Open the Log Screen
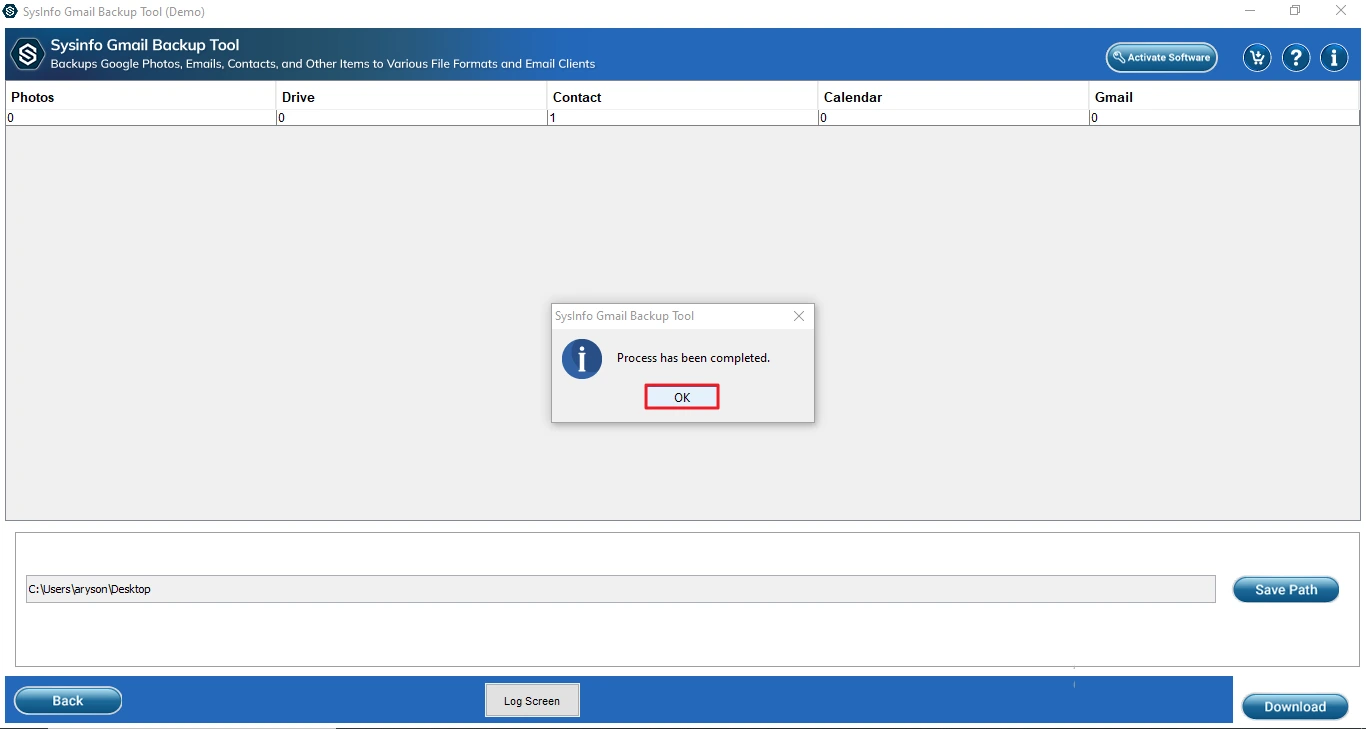The height and width of the screenshot is (729, 1366). click(532, 700)
